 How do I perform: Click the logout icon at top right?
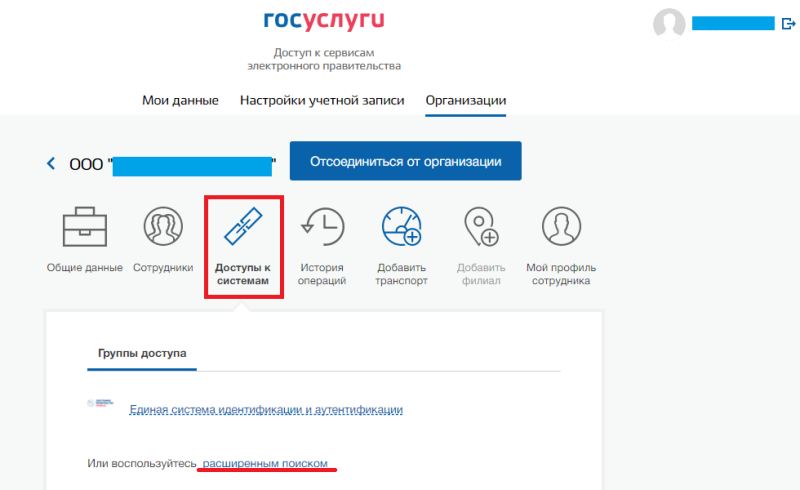(789, 23)
